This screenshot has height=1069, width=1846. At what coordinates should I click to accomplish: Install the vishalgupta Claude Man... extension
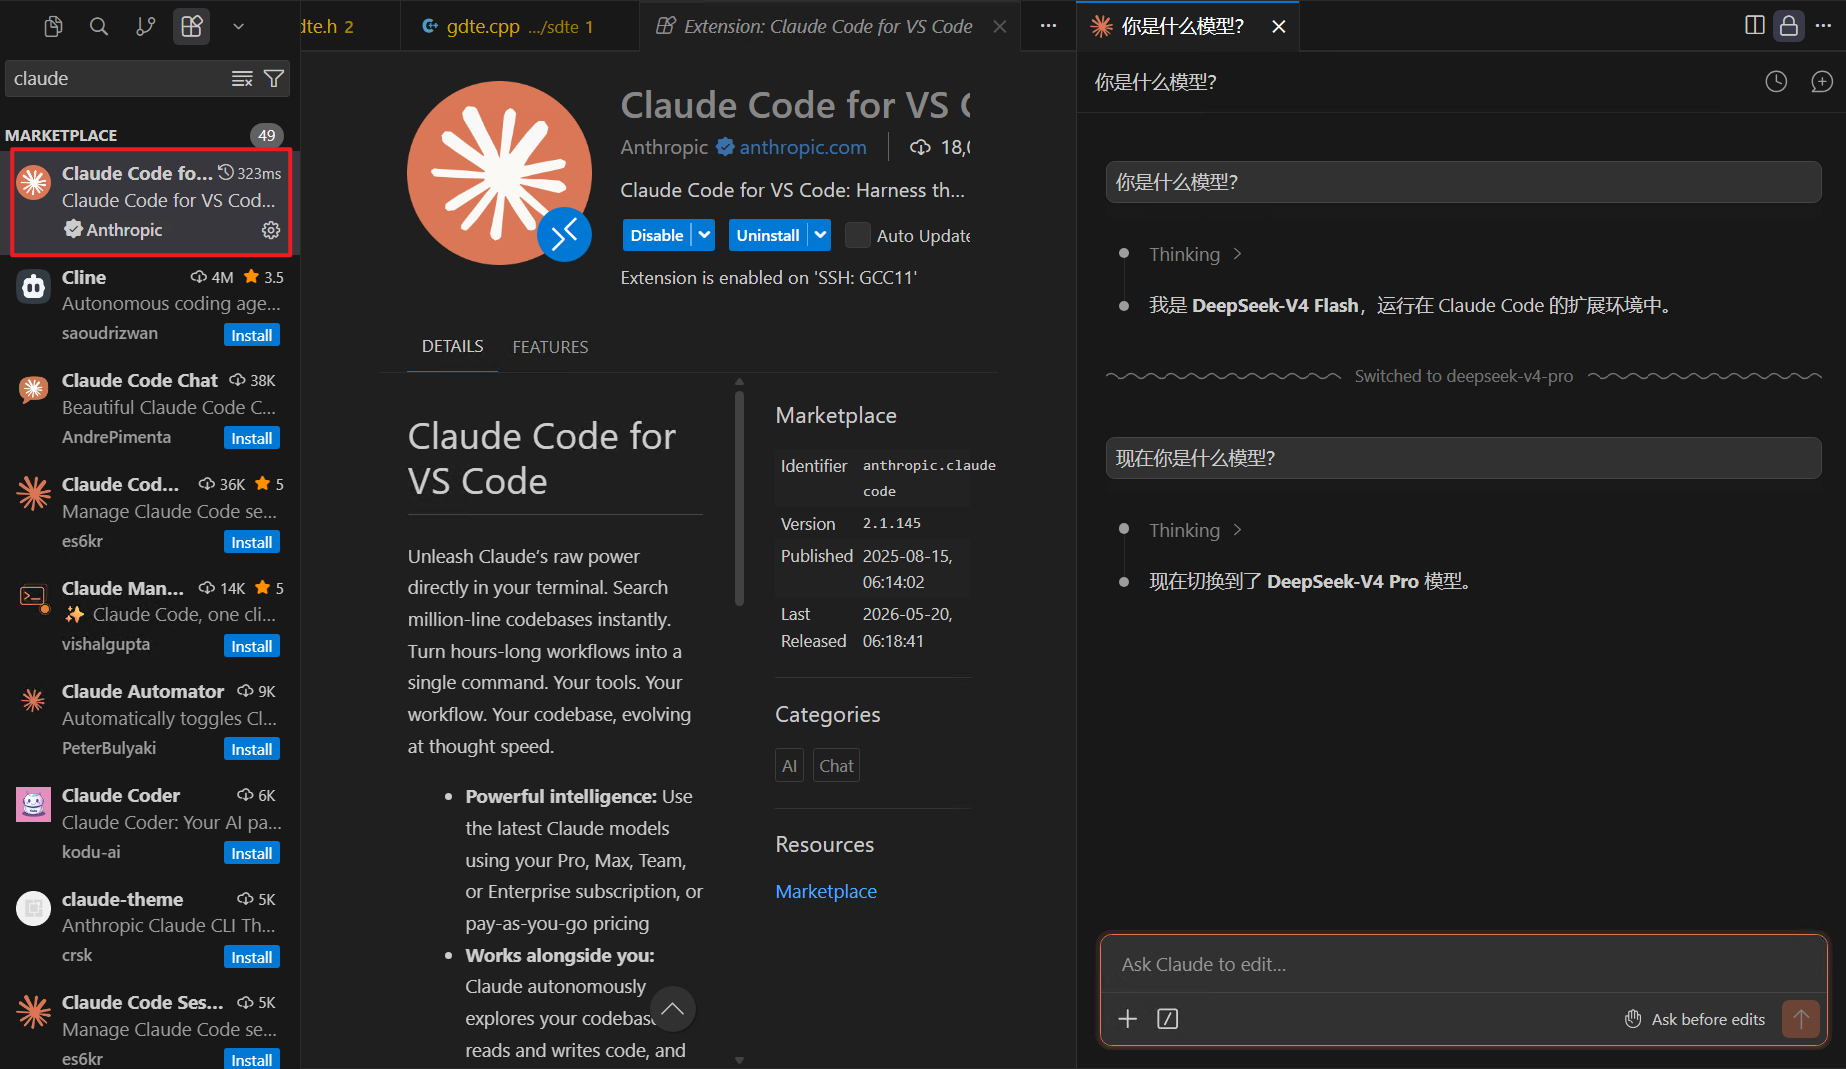click(x=252, y=646)
